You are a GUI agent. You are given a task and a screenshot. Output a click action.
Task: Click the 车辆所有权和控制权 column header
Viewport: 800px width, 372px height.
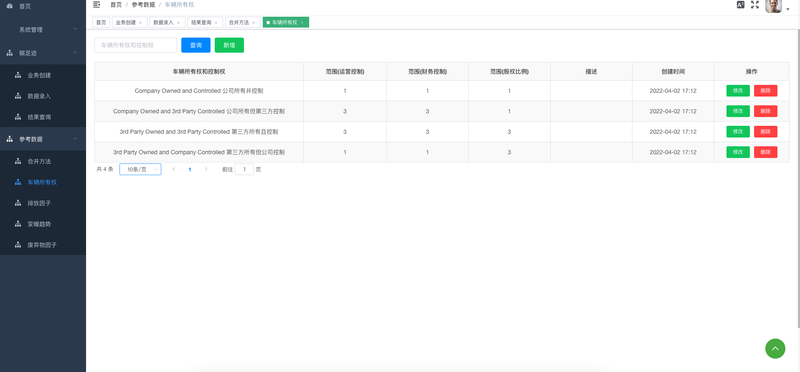(199, 72)
